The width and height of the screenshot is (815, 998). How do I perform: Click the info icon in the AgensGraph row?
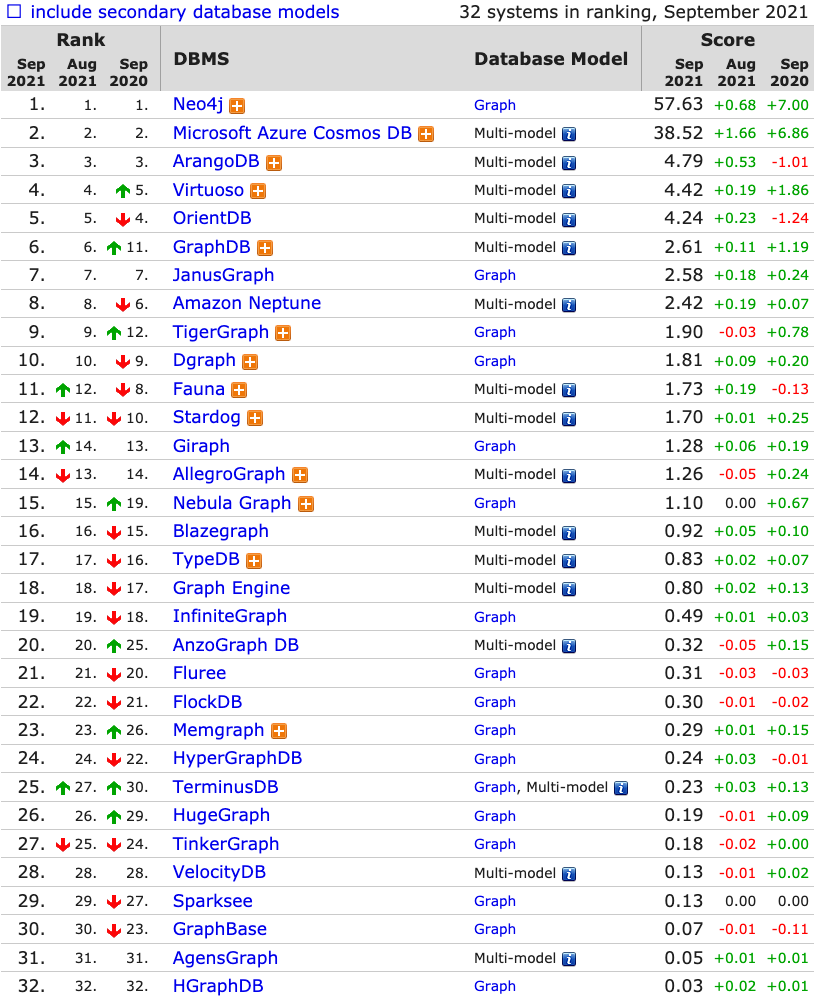click(x=569, y=959)
